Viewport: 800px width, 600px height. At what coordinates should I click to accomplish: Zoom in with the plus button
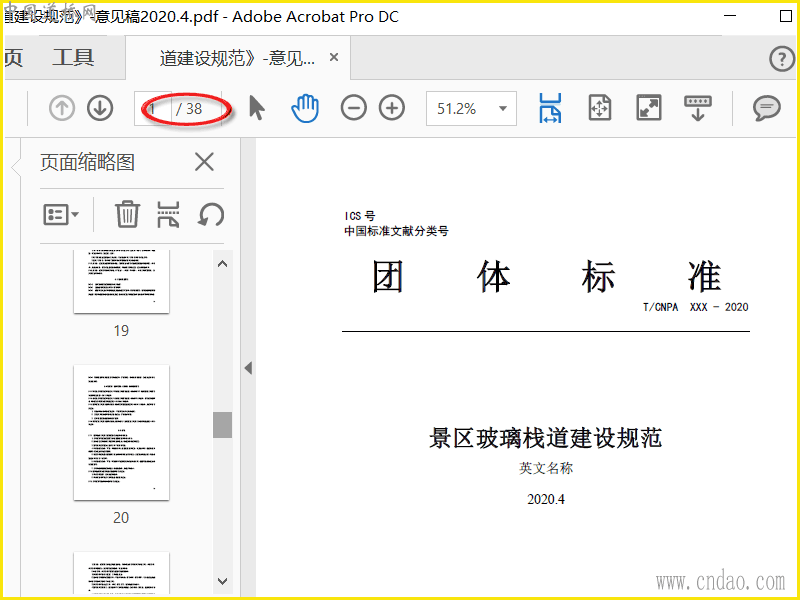tap(392, 108)
